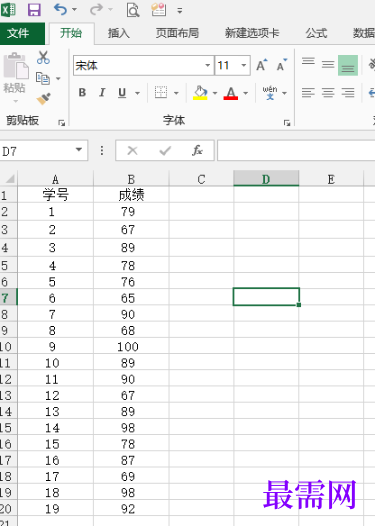Click the Borders icon
375x526 pixels.
(x=161, y=92)
